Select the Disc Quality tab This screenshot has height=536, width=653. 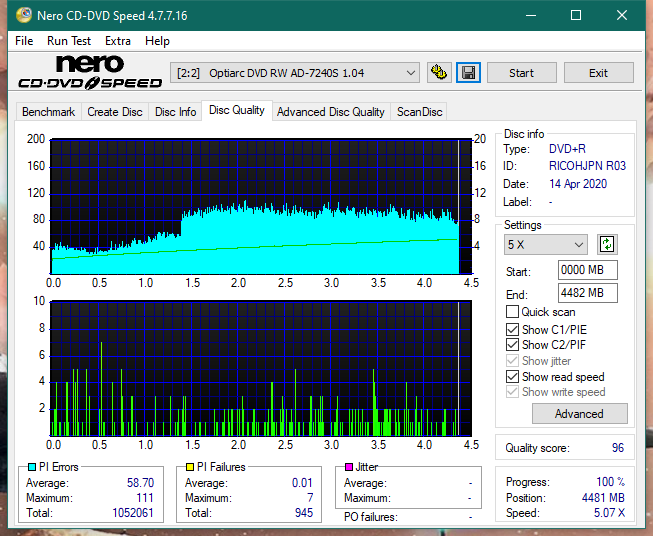click(237, 110)
